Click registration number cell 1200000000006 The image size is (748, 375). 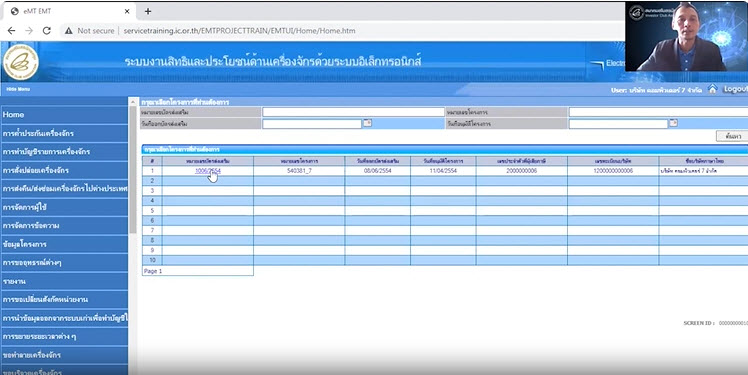(x=613, y=171)
